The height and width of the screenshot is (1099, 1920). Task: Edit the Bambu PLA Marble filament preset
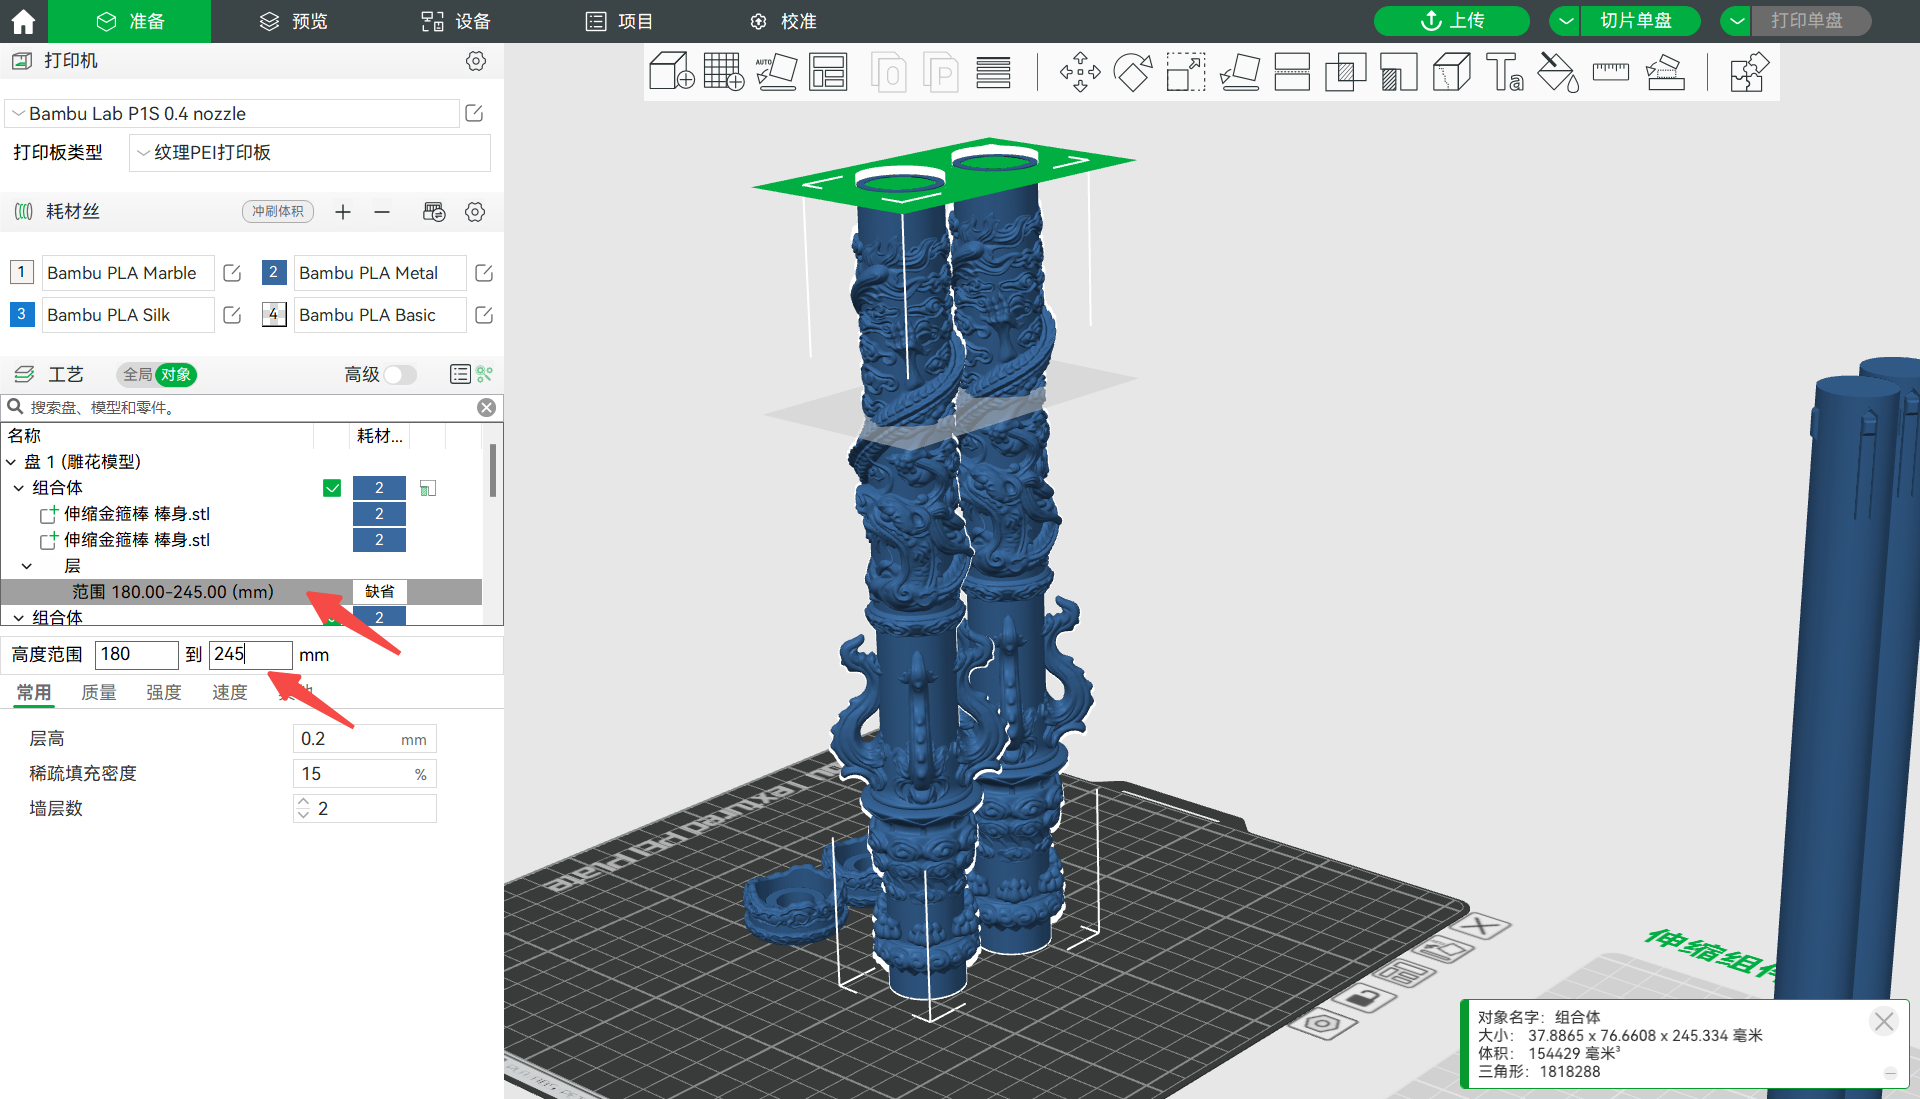pos(232,273)
